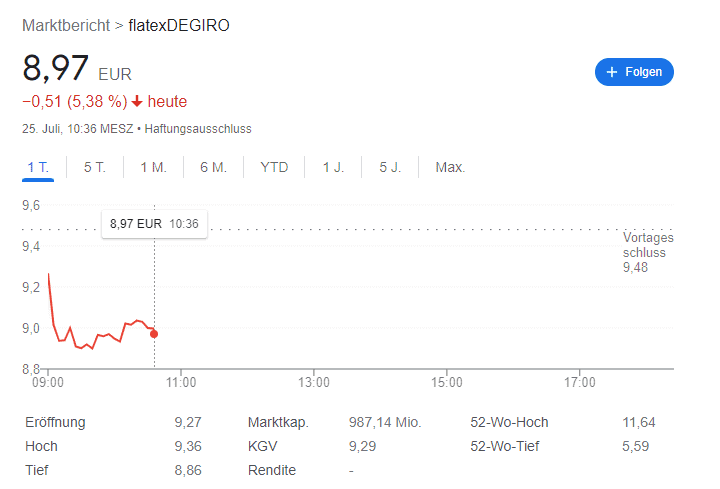Open the Marktbericht breadcrumb link
The image size is (720, 489).
66,25
